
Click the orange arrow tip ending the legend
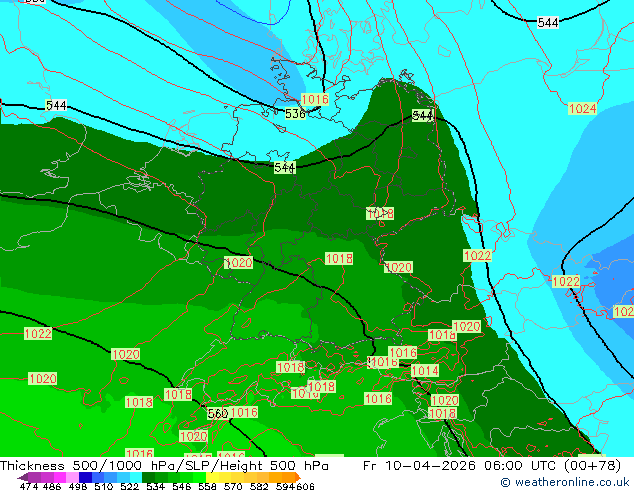coord(298,477)
